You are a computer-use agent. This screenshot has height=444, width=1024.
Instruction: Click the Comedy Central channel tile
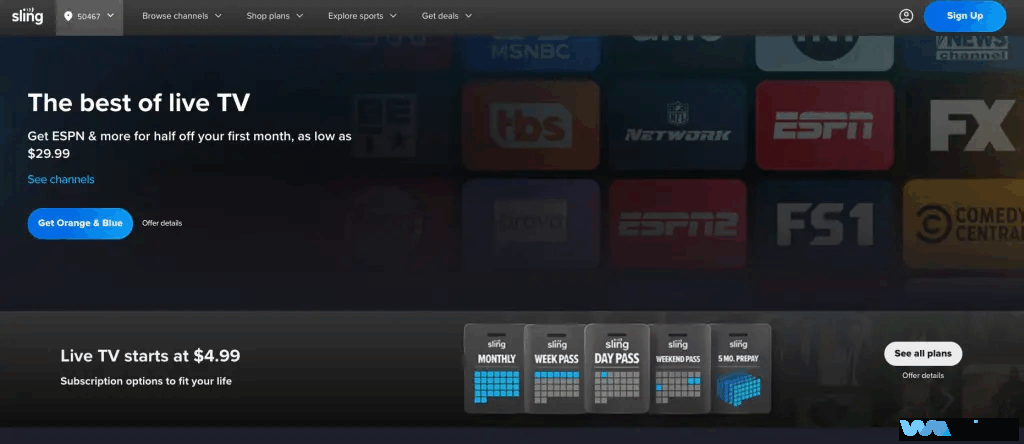point(964,224)
